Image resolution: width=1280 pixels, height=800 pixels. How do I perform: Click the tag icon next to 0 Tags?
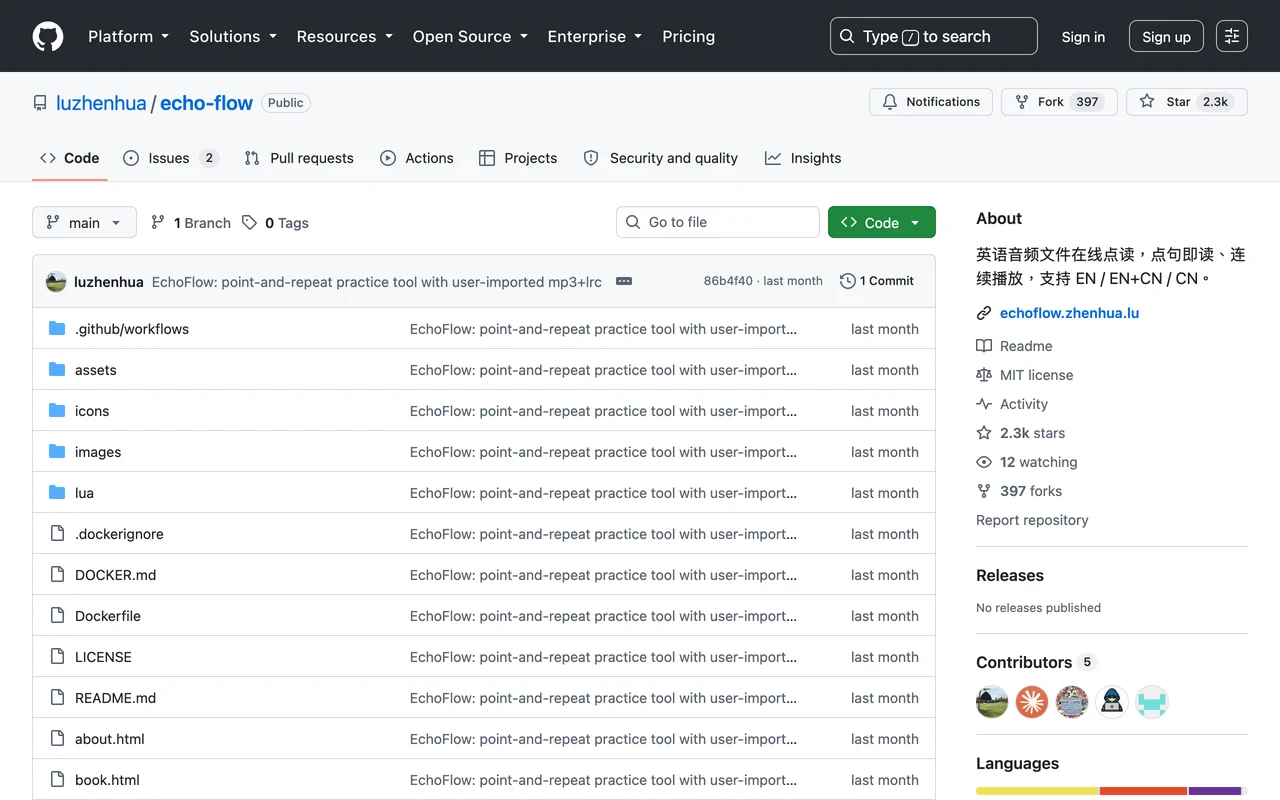tap(249, 223)
